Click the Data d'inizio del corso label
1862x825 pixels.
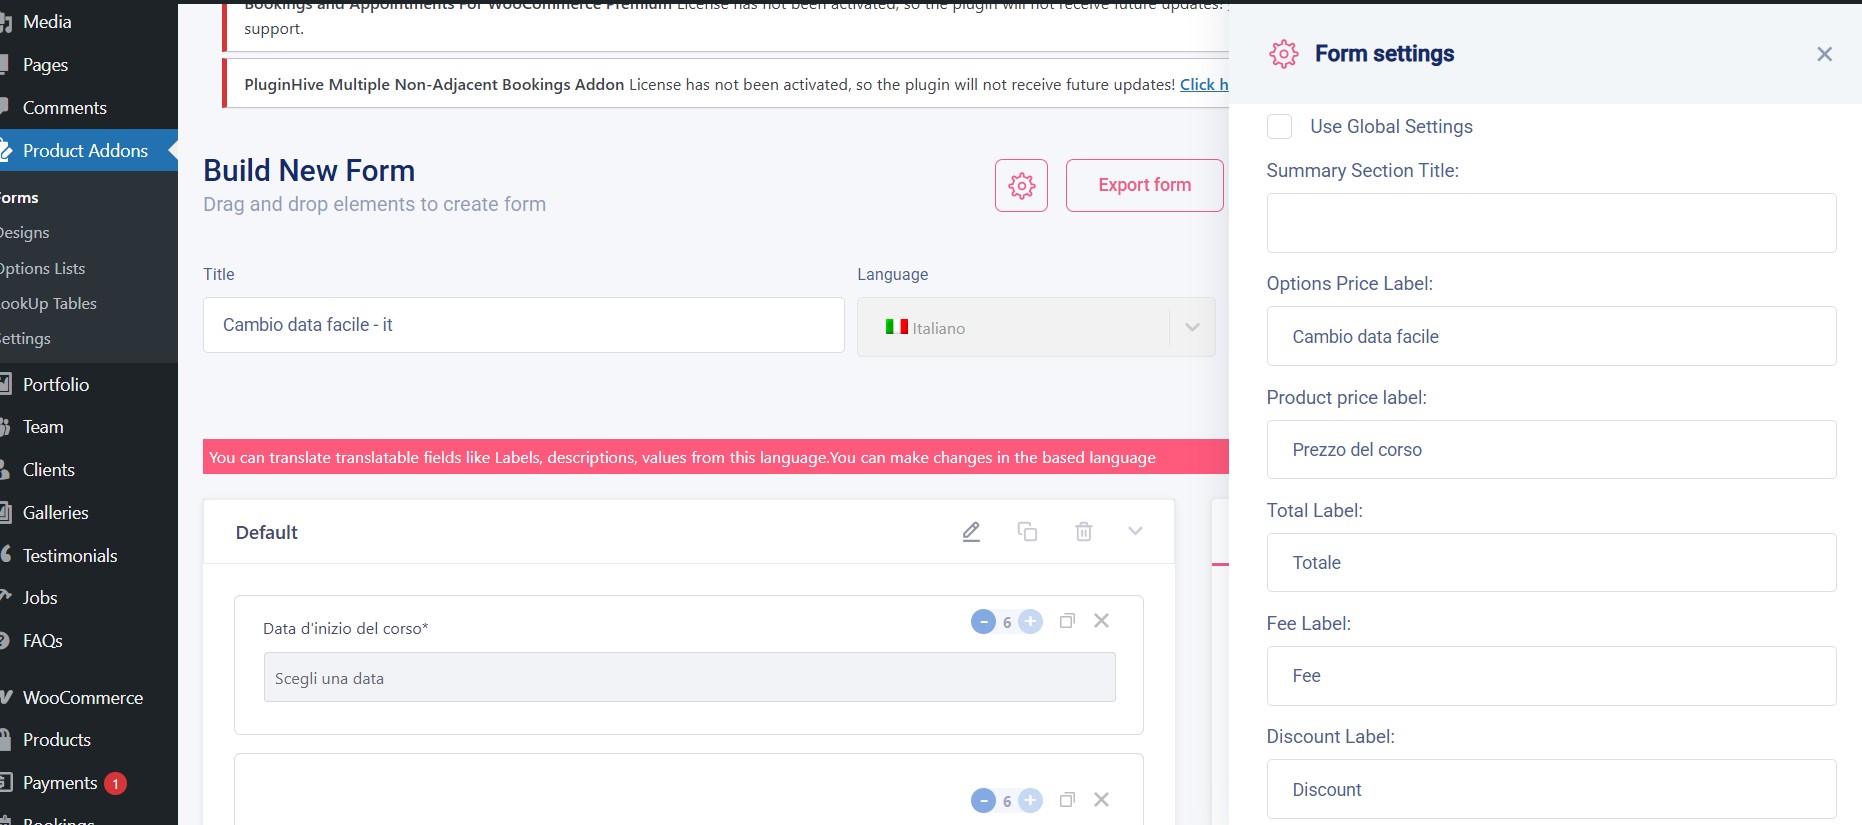pos(346,628)
